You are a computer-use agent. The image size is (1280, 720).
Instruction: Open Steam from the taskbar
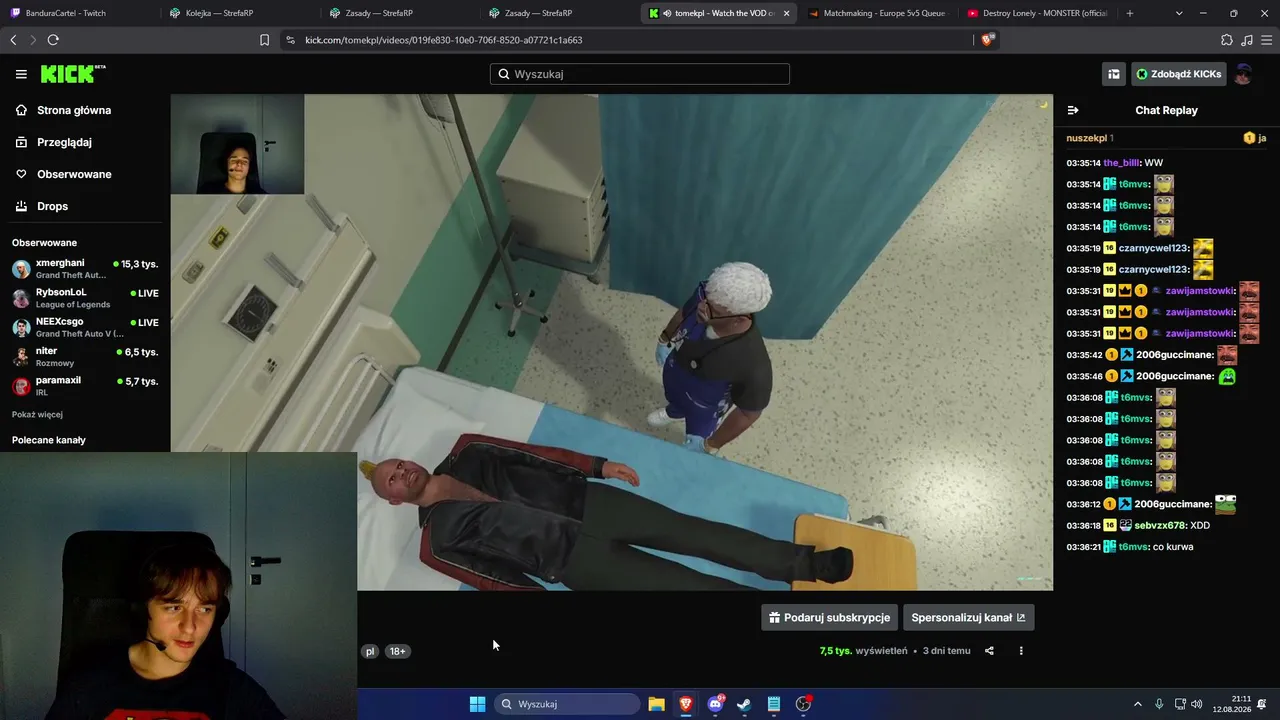click(x=744, y=704)
